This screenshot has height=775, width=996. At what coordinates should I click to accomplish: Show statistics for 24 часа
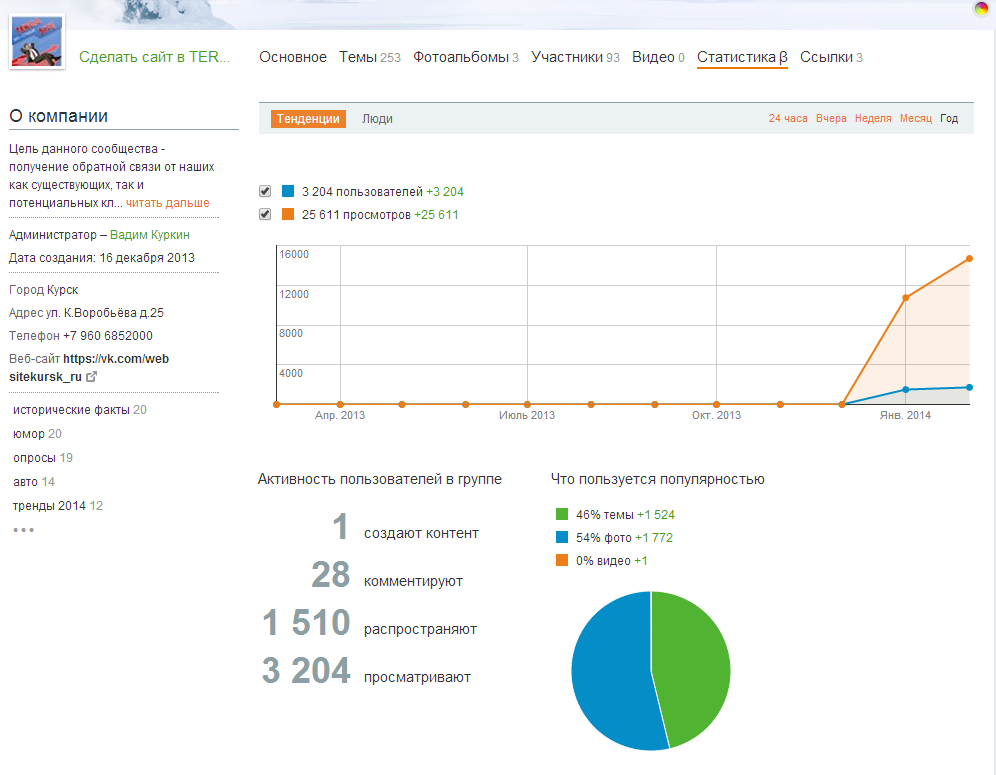tap(788, 118)
